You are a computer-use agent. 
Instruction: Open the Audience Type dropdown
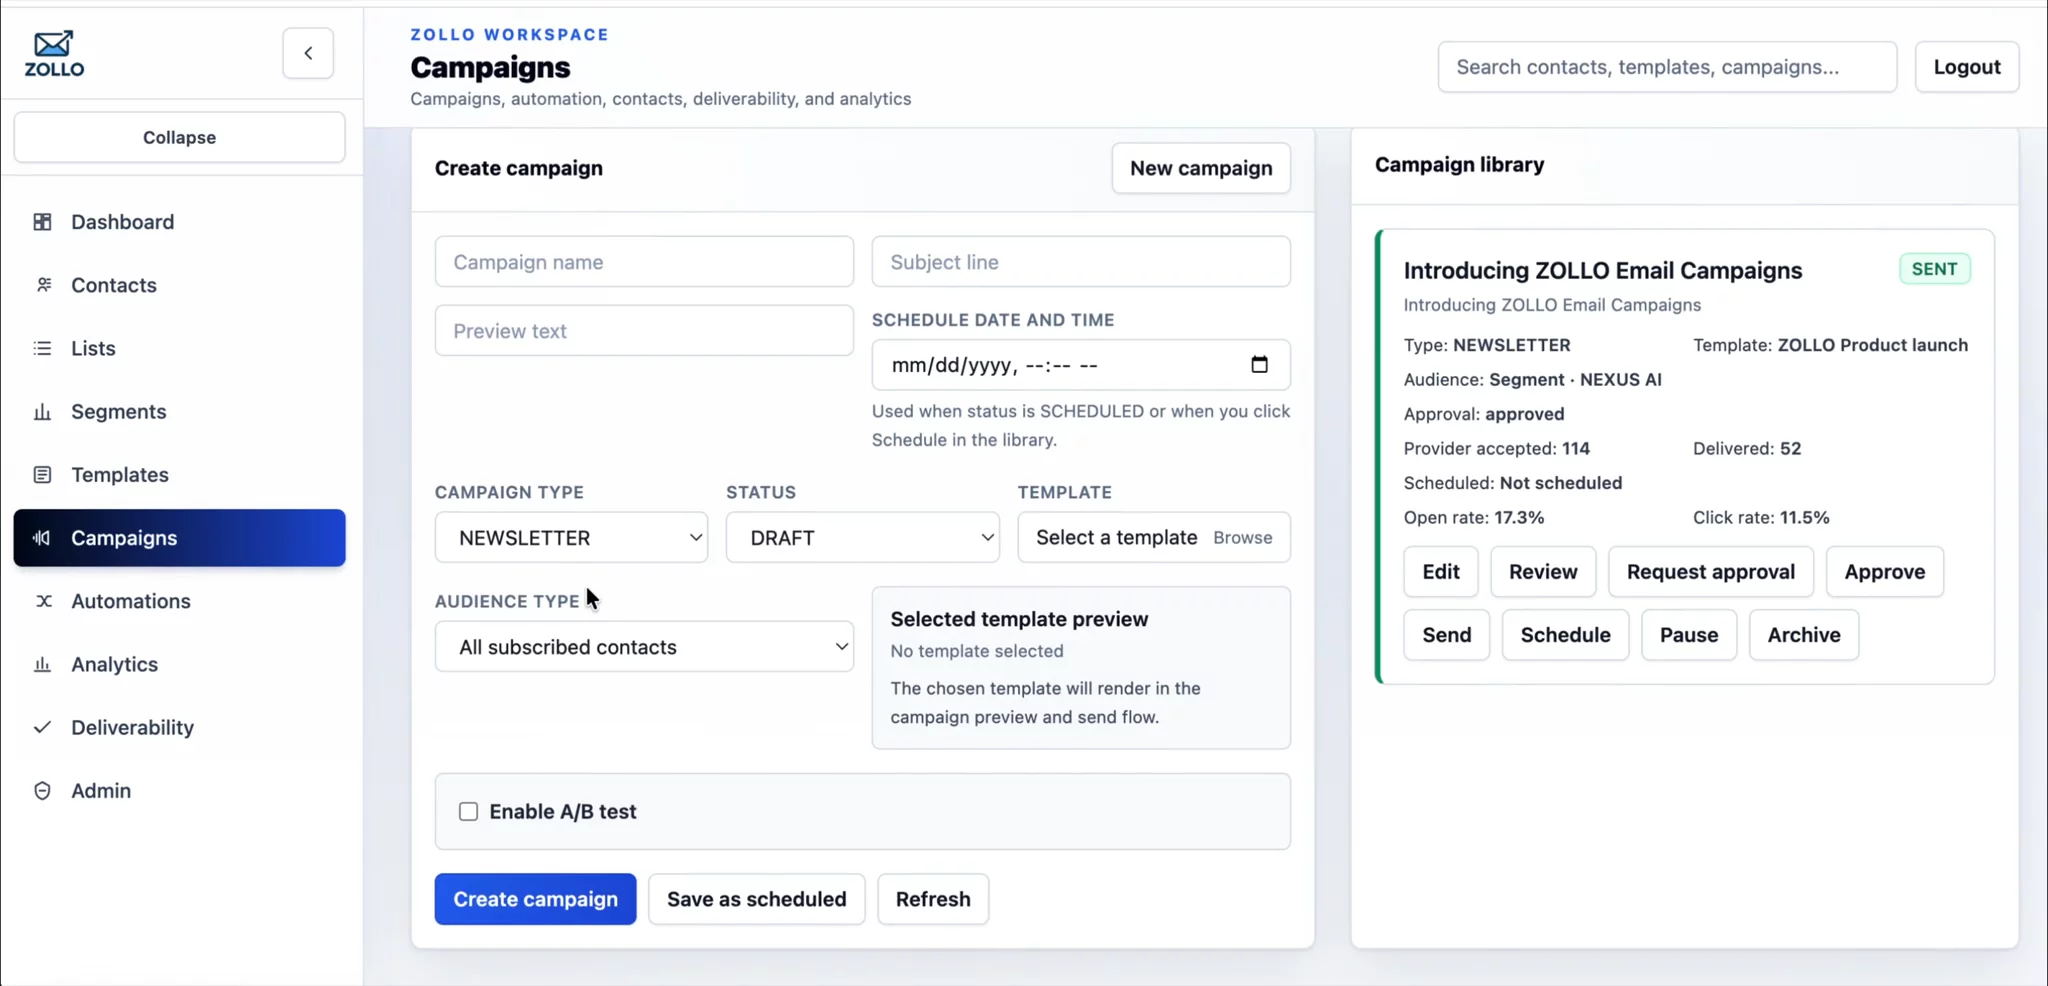(644, 647)
